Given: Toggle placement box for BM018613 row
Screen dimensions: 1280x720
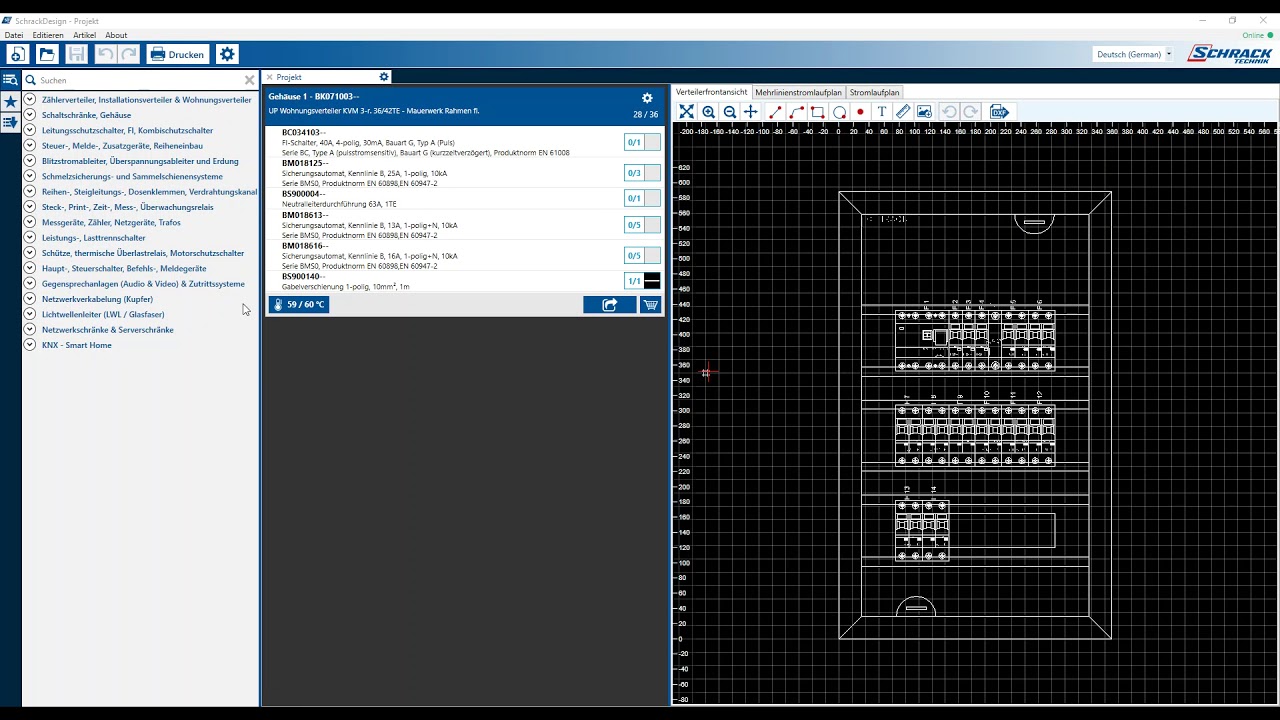Looking at the screenshot, I should pyautogui.click(x=652, y=225).
